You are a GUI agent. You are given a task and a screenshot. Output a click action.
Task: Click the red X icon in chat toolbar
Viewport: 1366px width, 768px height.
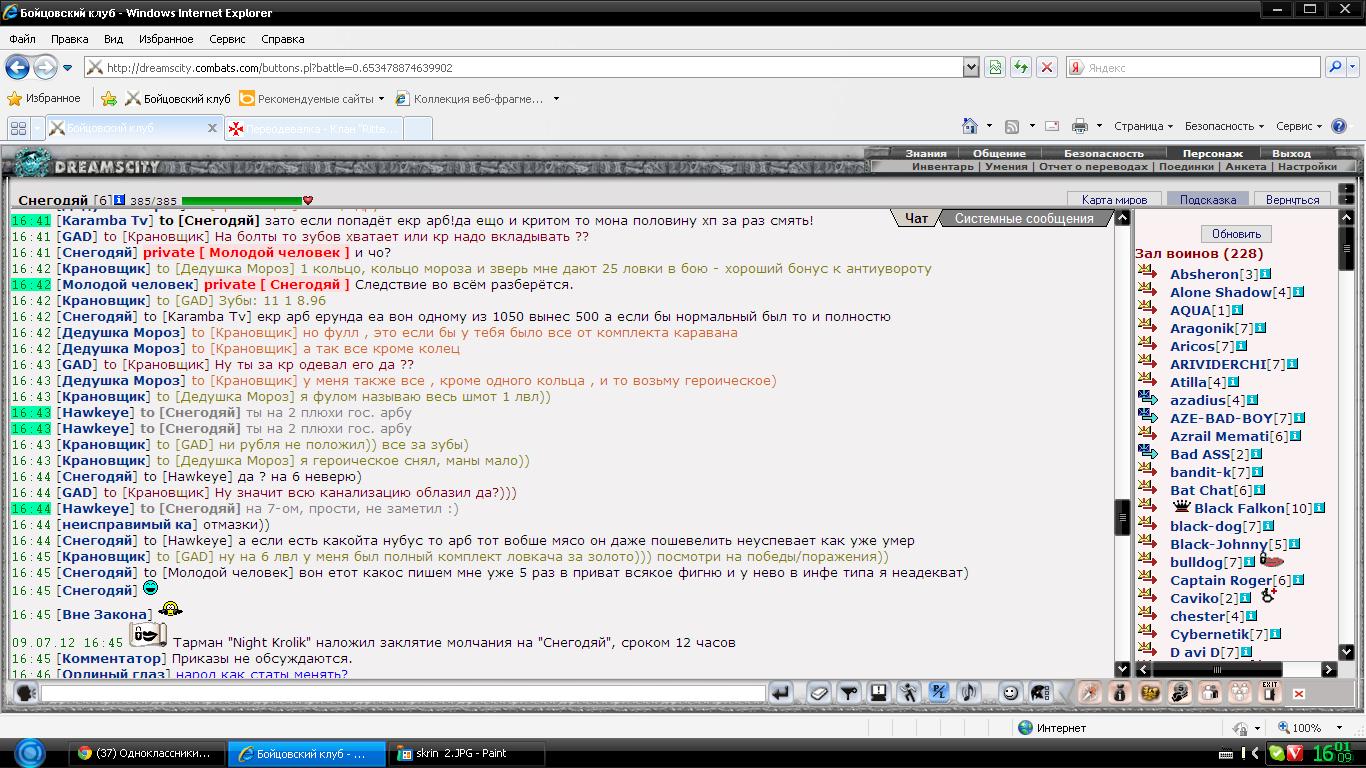pyautogui.click(x=1299, y=693)
